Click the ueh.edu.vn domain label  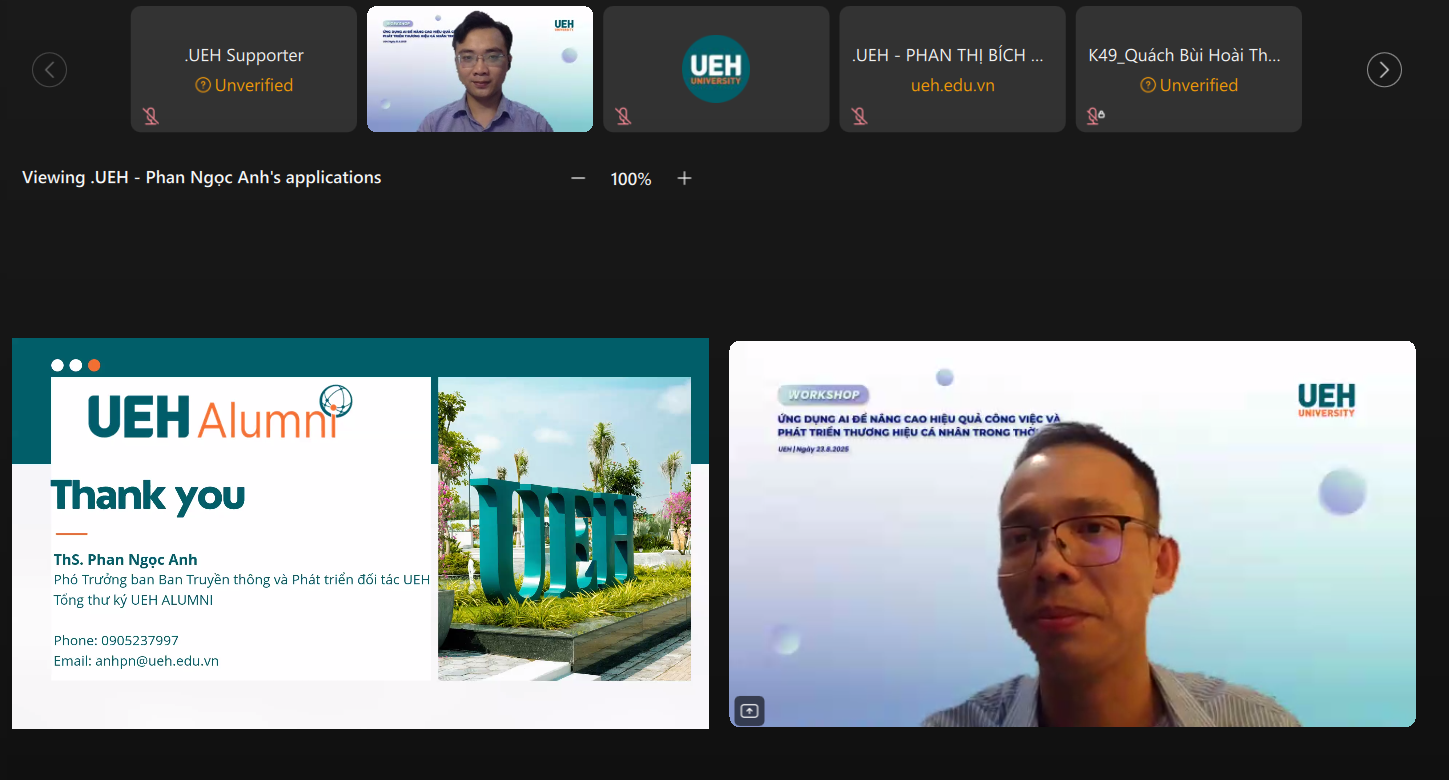952,86
